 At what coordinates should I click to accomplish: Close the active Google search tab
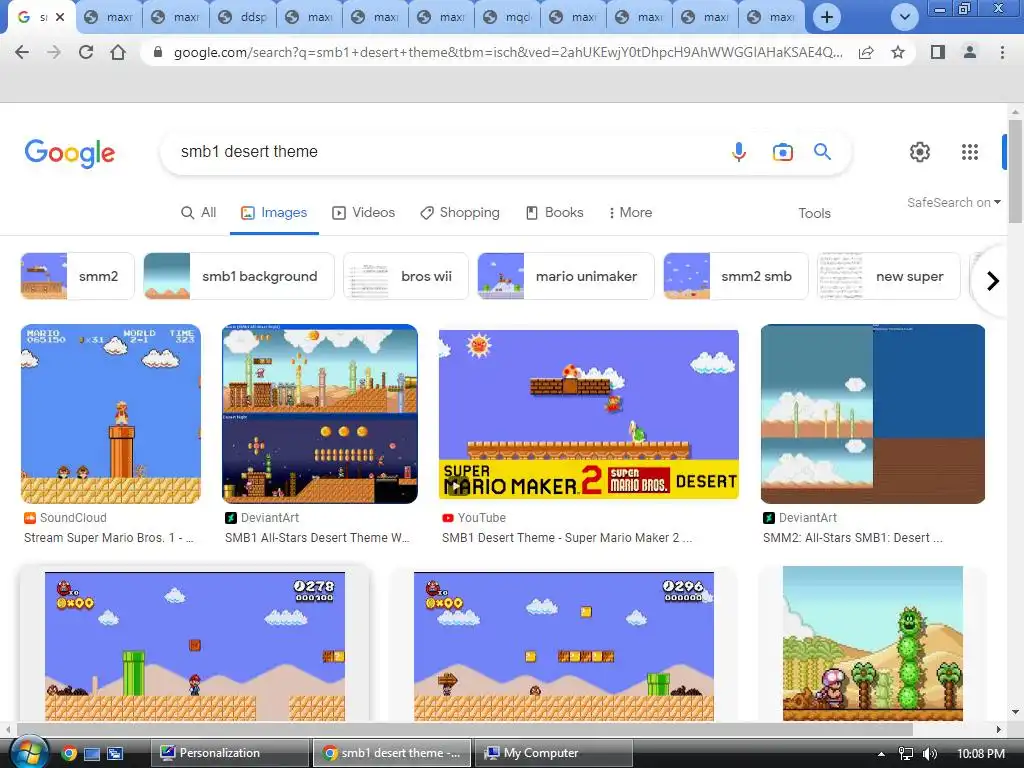tap(60, 17)
